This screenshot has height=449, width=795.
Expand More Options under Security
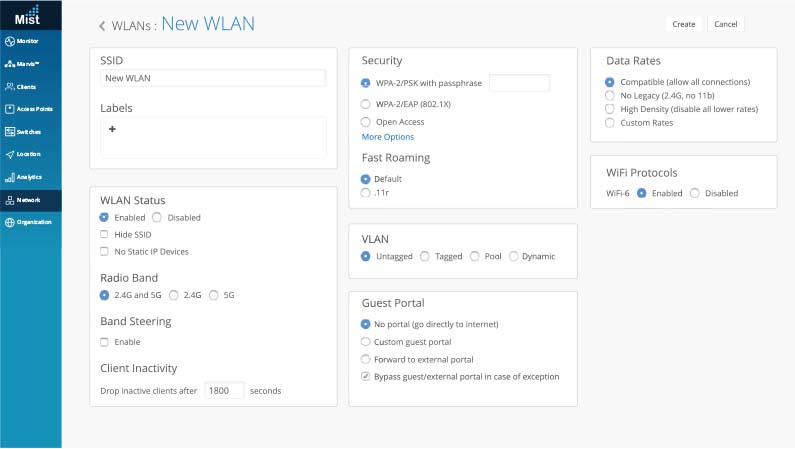coord(388,137)
